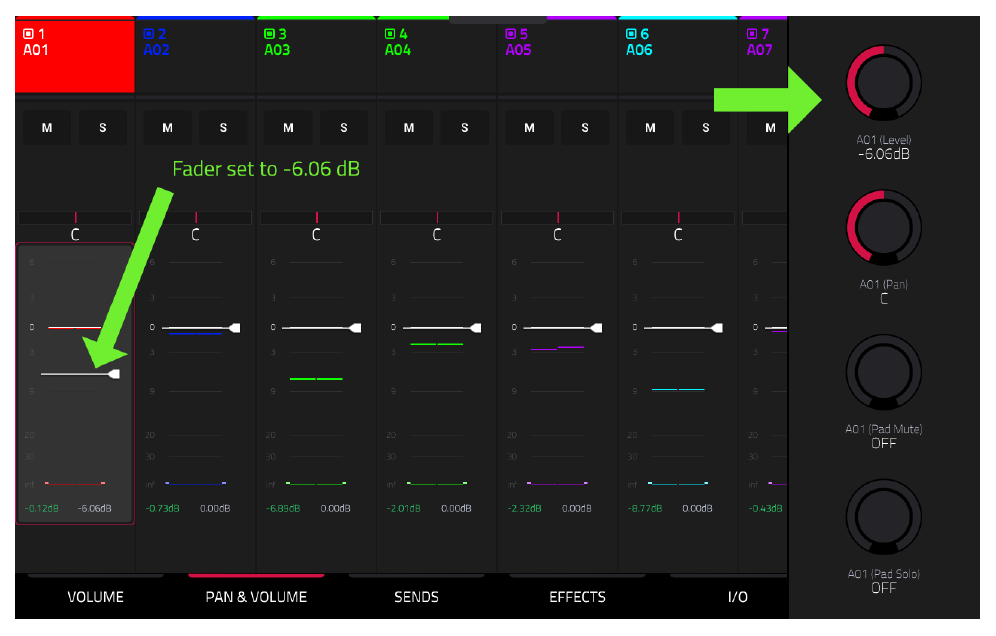Mute channel A04 with its M button
Screen dimensions: 996x636
point(409,128)
